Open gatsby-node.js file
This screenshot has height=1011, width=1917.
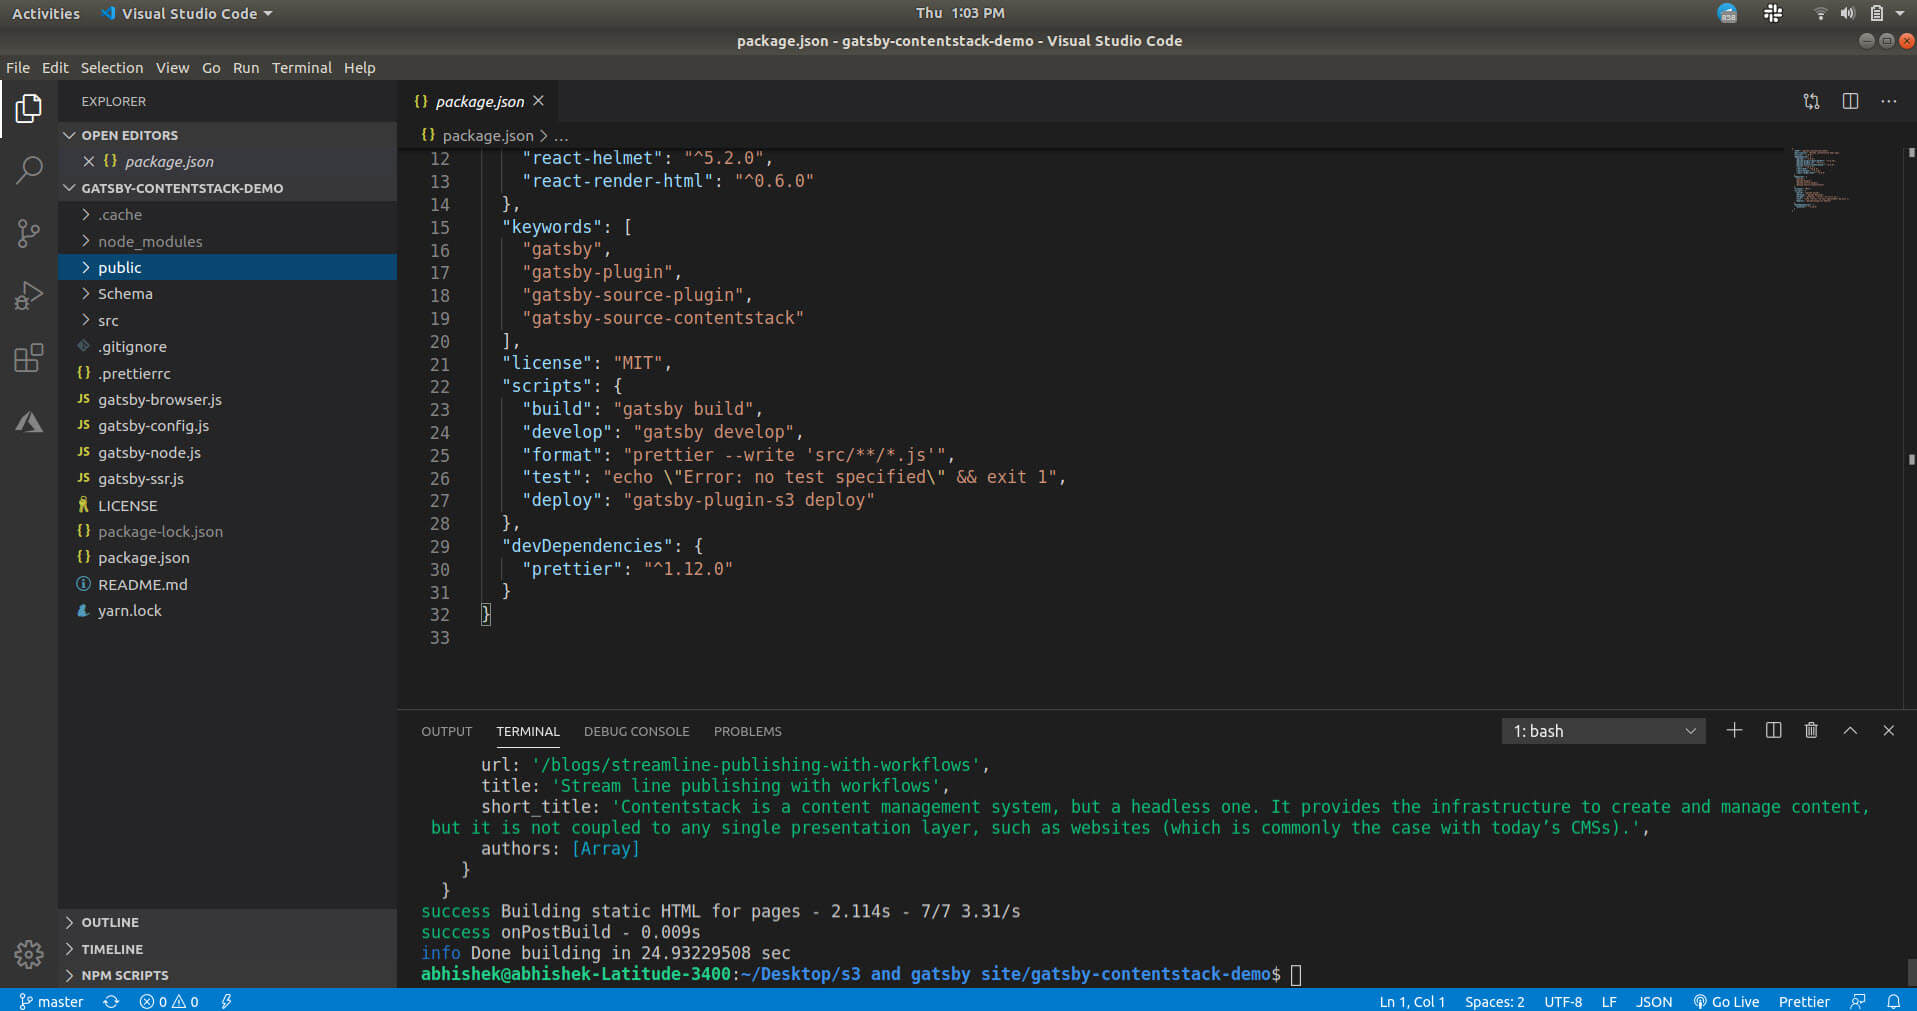point(227,452)
